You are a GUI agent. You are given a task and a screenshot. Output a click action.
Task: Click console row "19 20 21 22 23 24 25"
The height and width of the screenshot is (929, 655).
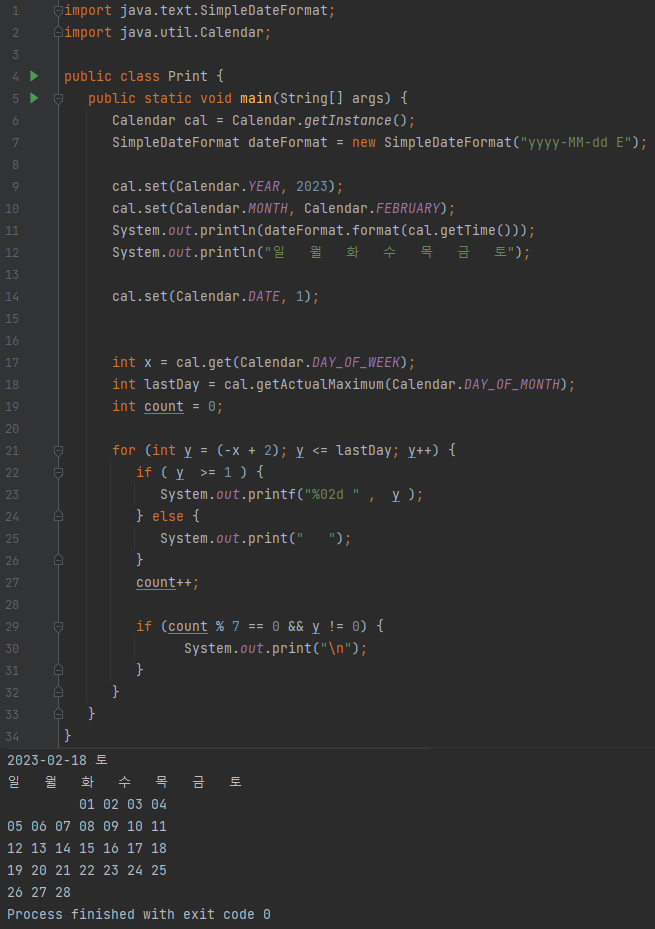coord(87,870)
